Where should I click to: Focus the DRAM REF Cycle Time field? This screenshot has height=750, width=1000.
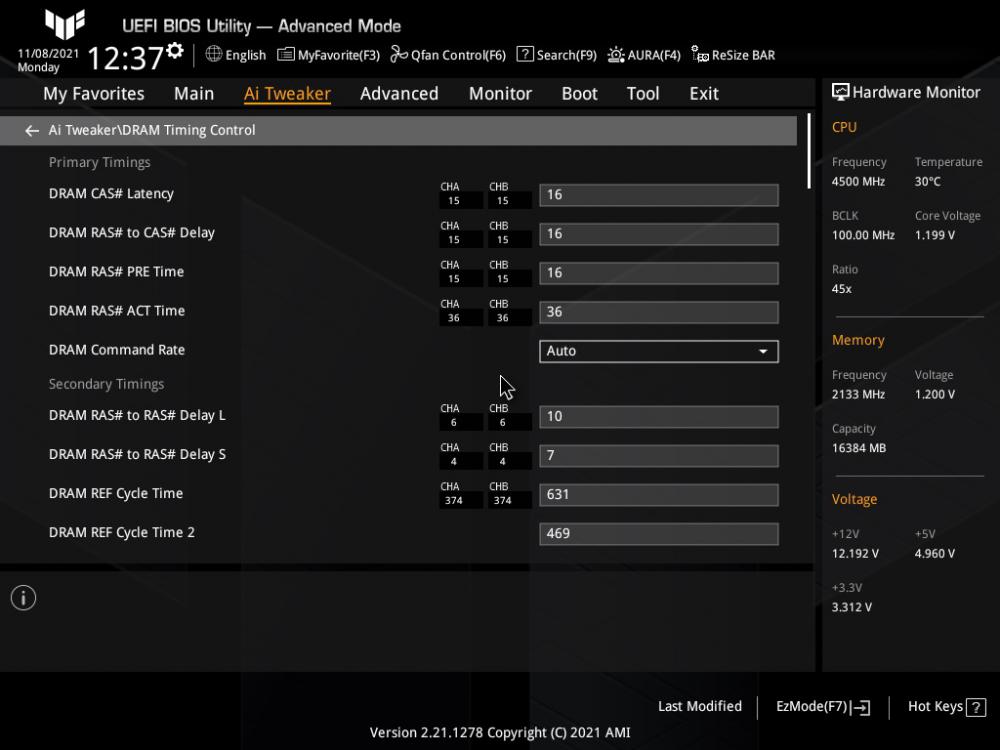click(x=659, y=495)
